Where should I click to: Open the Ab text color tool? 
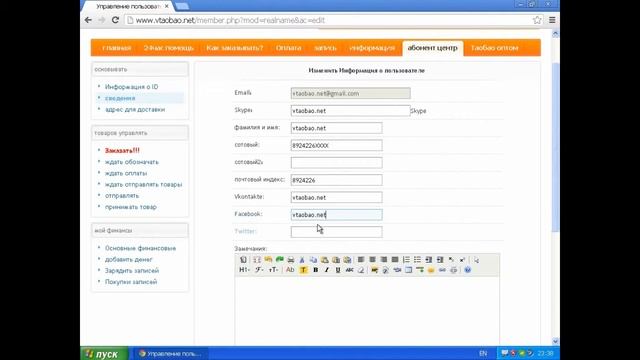(290, 270)
